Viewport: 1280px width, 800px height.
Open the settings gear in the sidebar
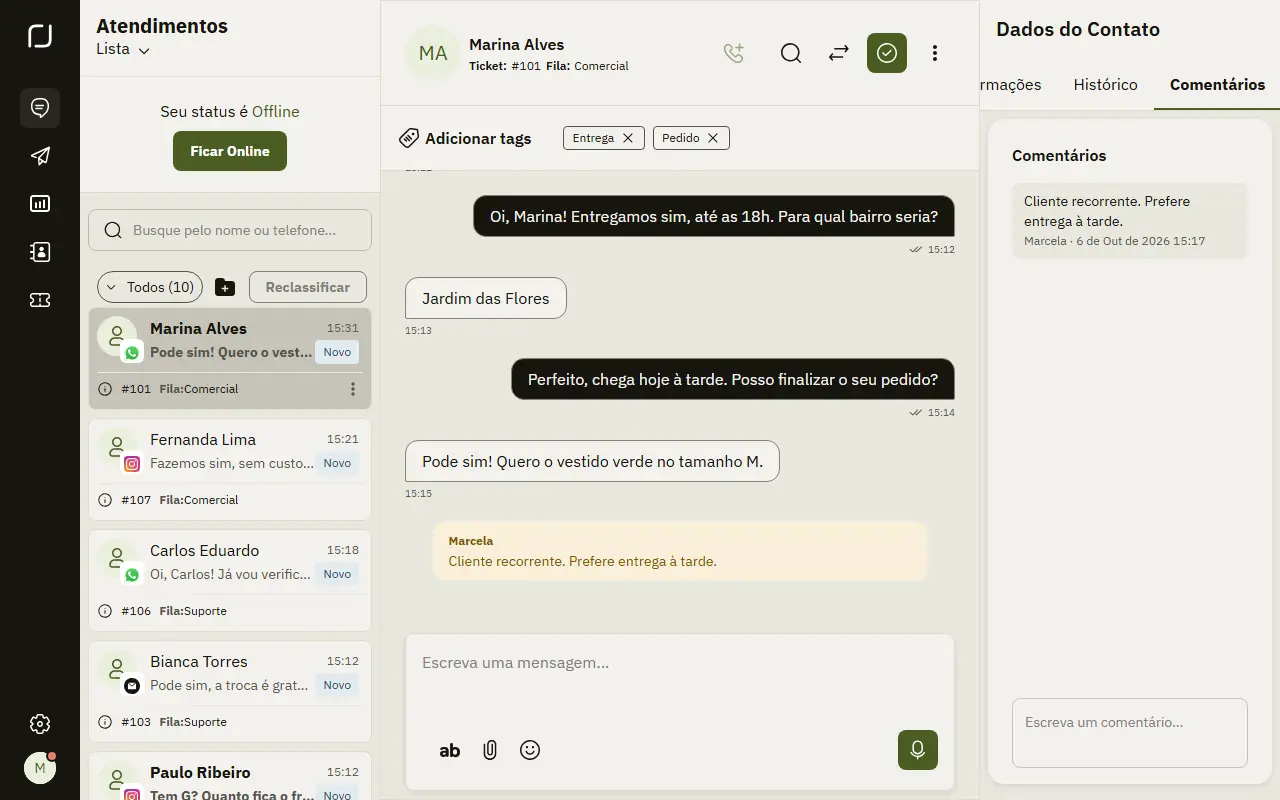pyautogui.click(x=40, y=724)
